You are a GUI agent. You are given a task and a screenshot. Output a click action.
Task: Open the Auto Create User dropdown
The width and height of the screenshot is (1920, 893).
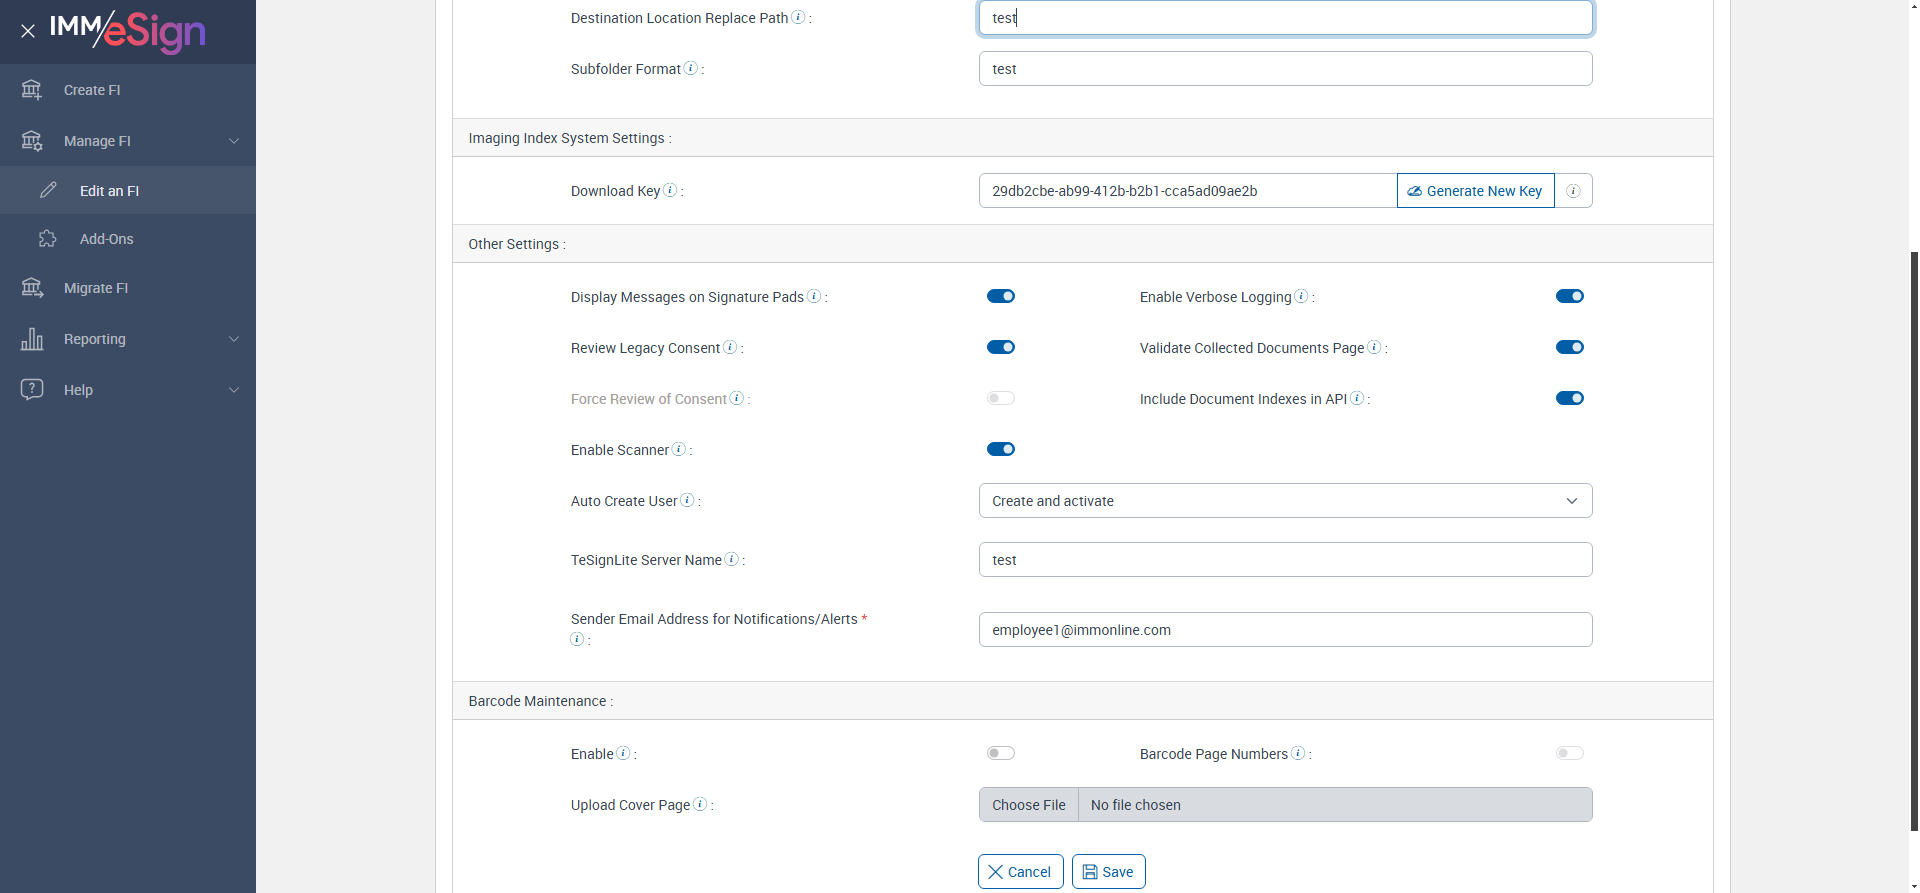1285,501
